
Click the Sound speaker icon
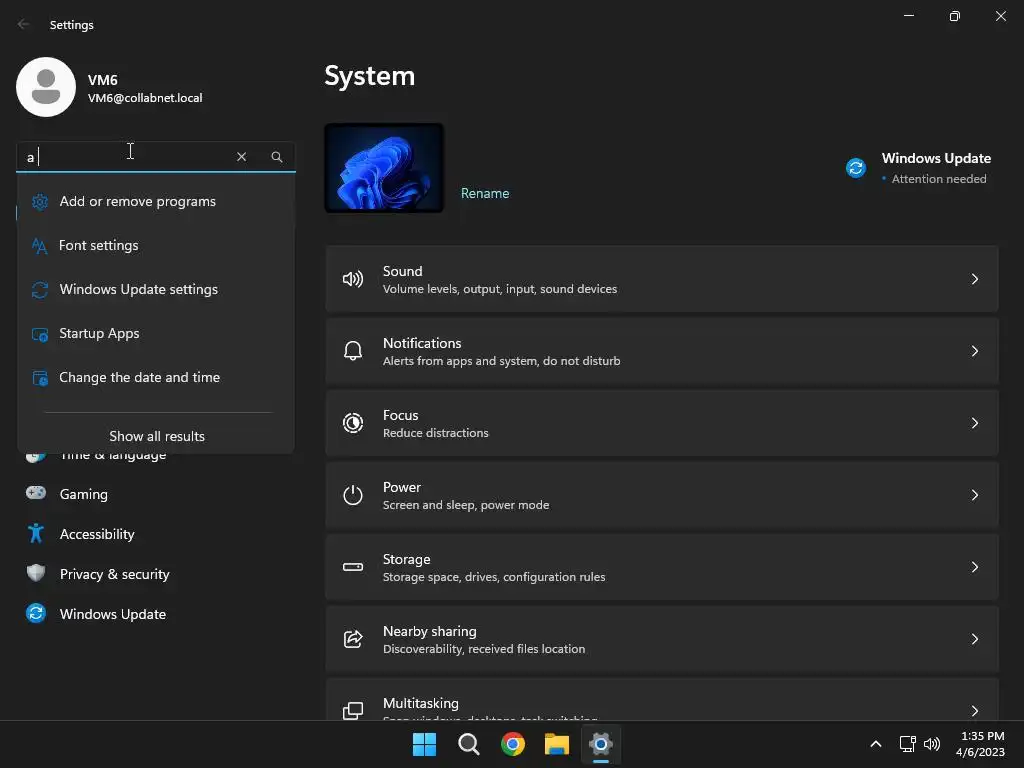click(x=353, y=280)
